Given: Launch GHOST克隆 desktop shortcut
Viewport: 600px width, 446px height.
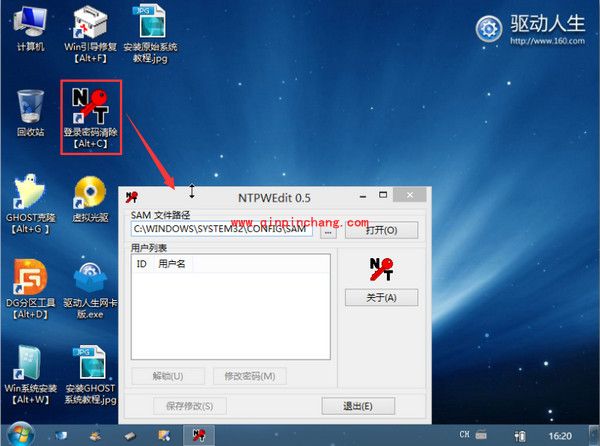Looking at the screenshot, I should pyautogui.click(x=30, y=204).
